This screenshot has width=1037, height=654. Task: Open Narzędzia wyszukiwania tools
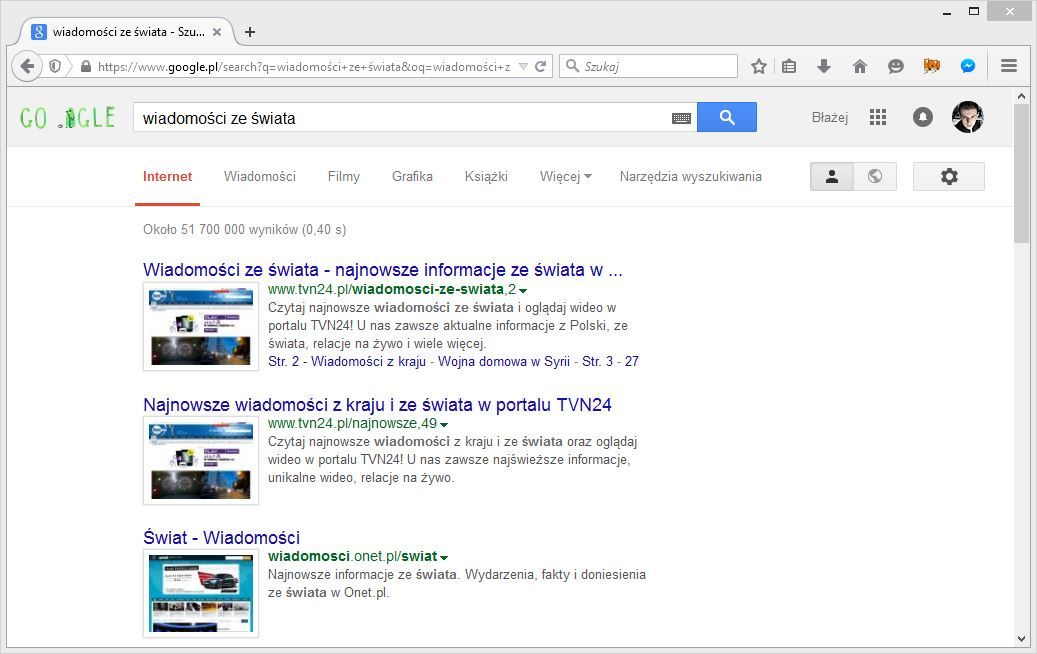point(690,177)
